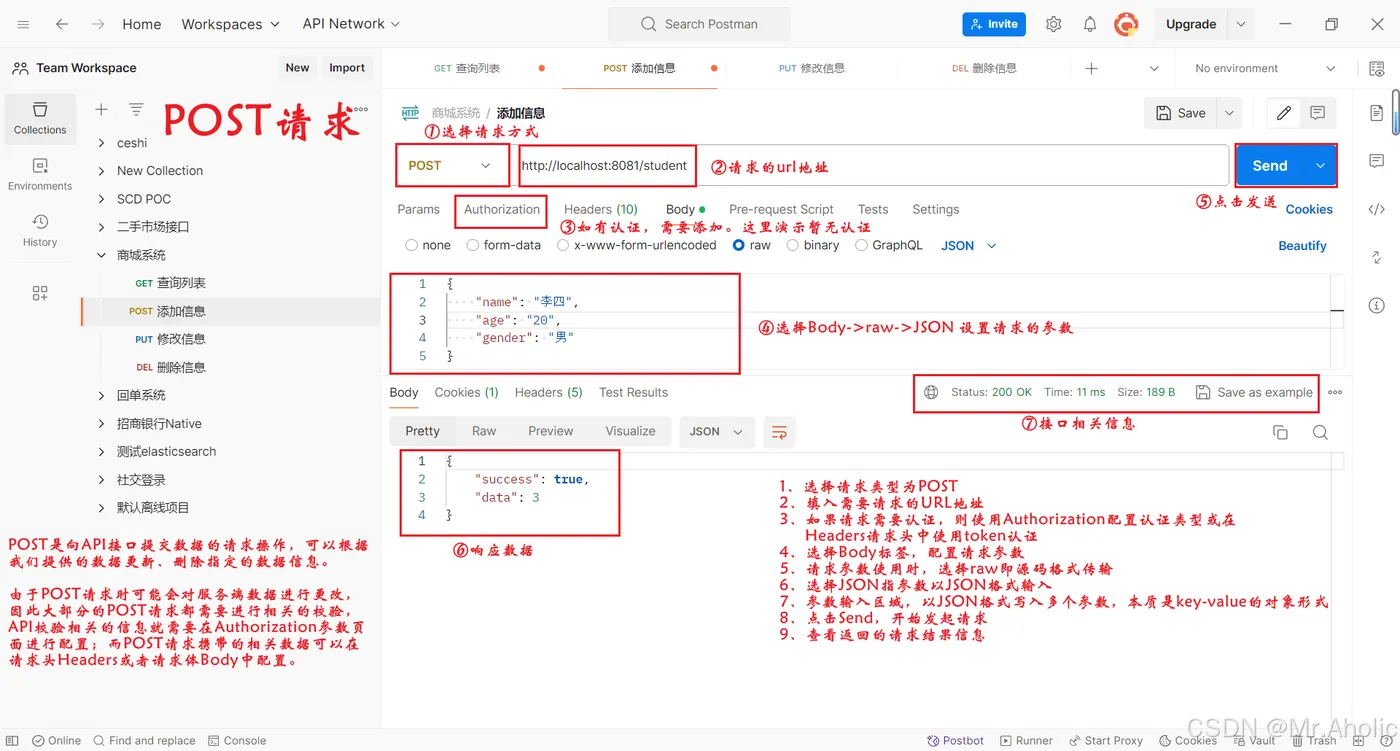Collapse the 商城系统 collection
This screenshot has width=1400, height=751.
click(x=101, y=255)
